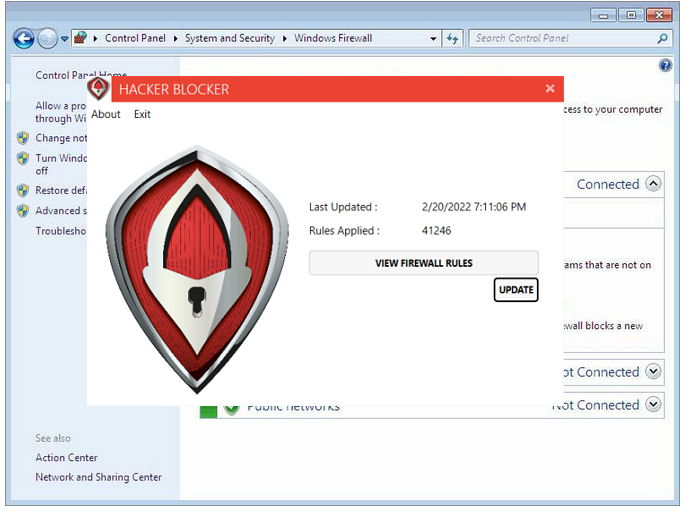The width and height of the screenshot is (684, 511).
Task: Open Control Panel Home link
Action: 81,75
